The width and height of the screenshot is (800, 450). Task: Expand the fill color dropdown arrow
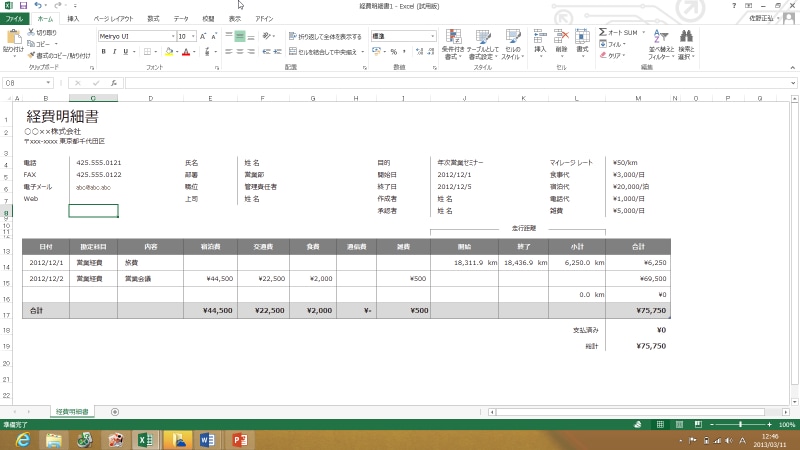(177, 52)
